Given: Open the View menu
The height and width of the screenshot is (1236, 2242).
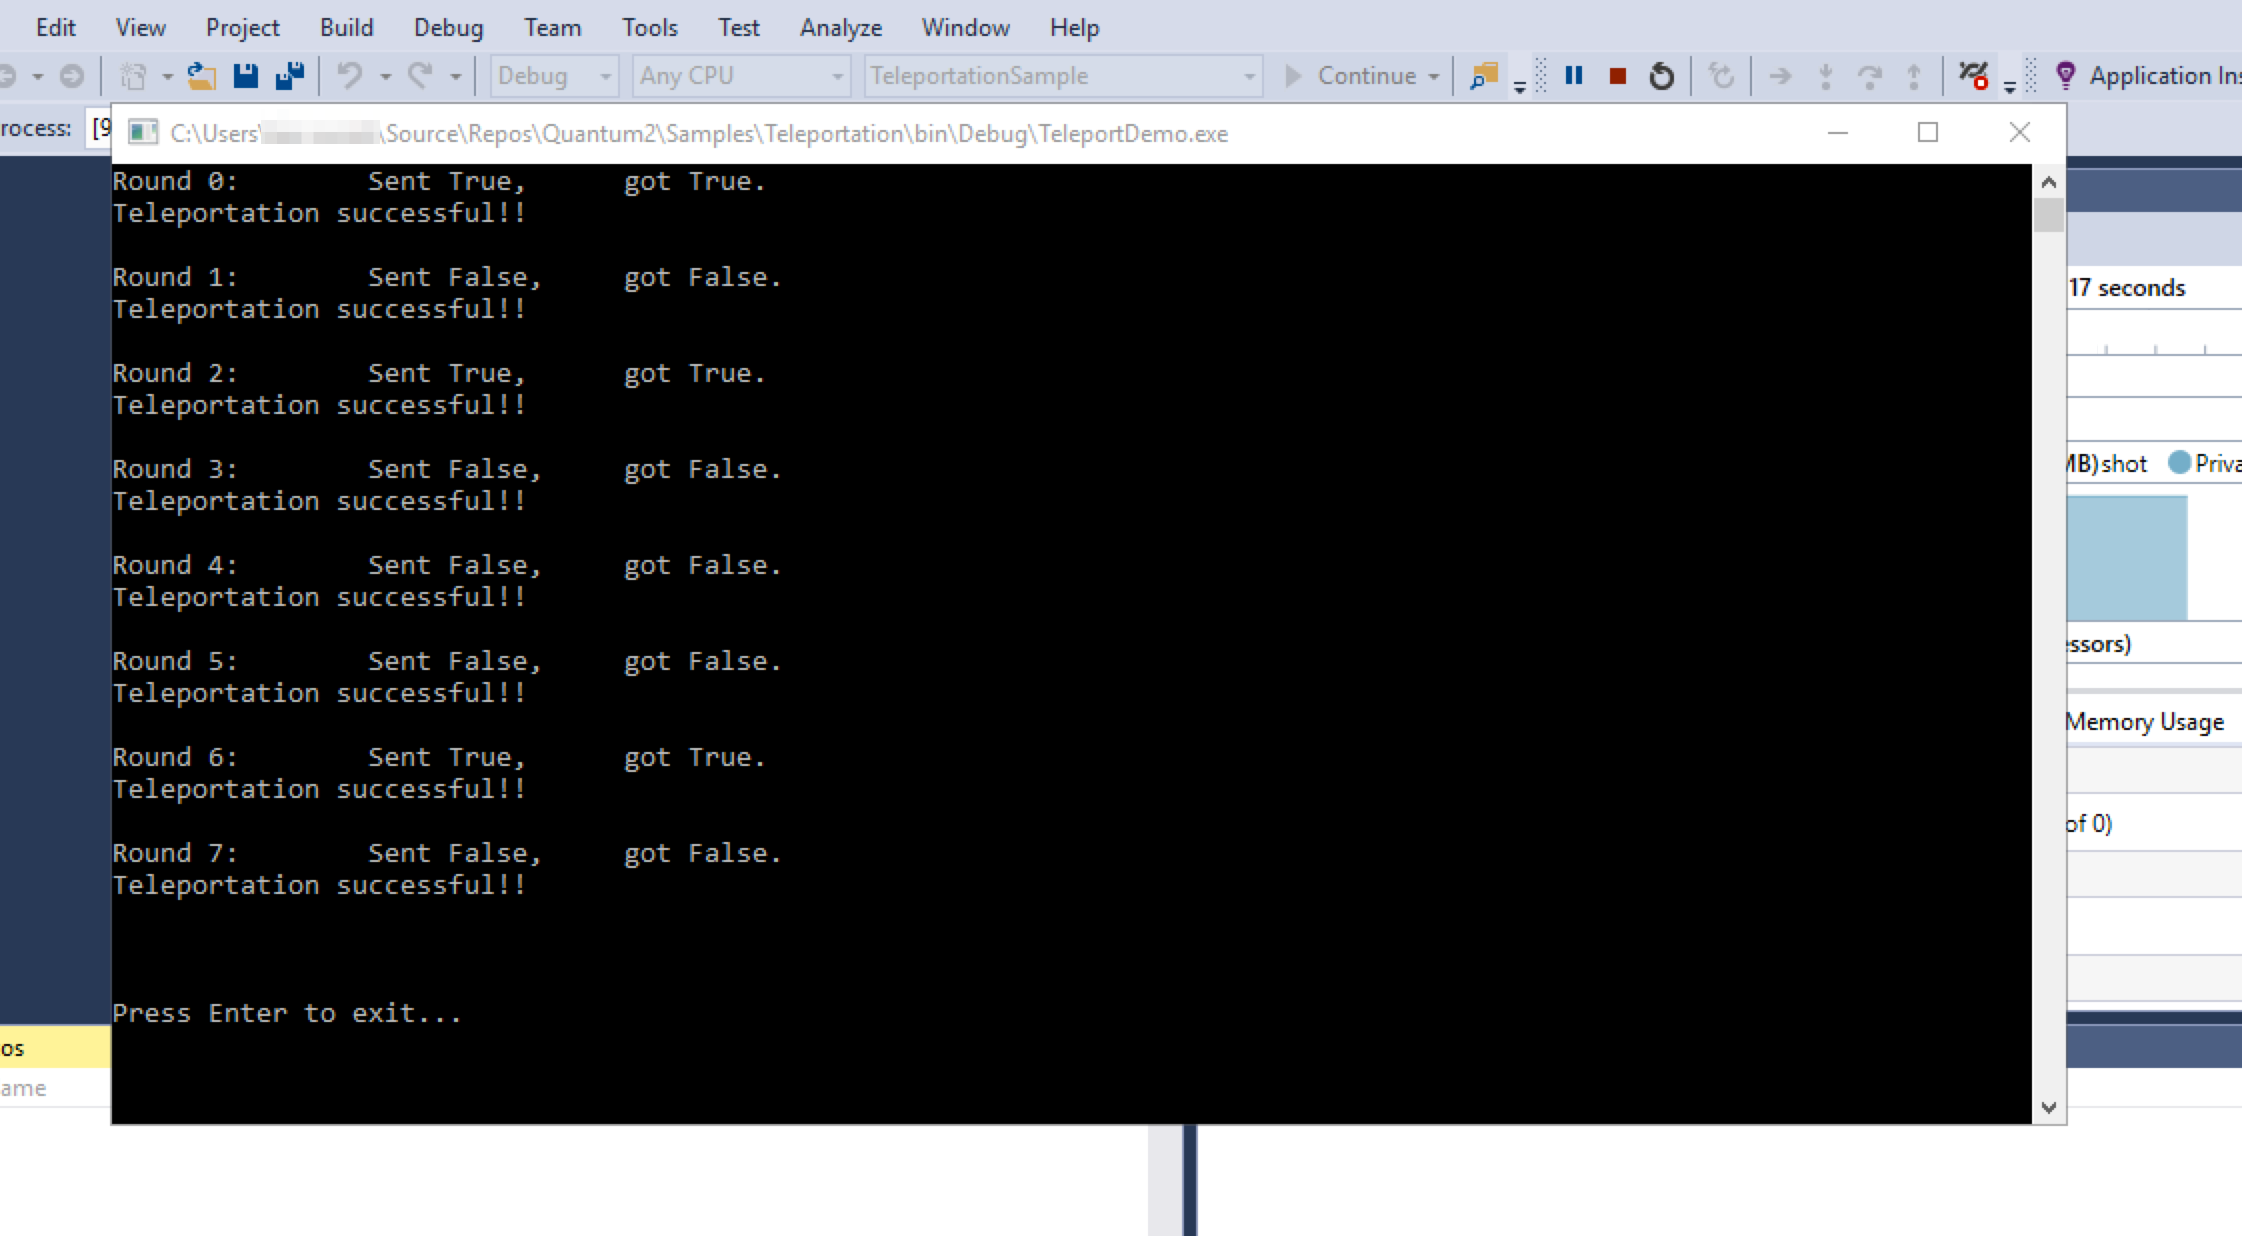Looking at the screenshot, I should point(140,27).
